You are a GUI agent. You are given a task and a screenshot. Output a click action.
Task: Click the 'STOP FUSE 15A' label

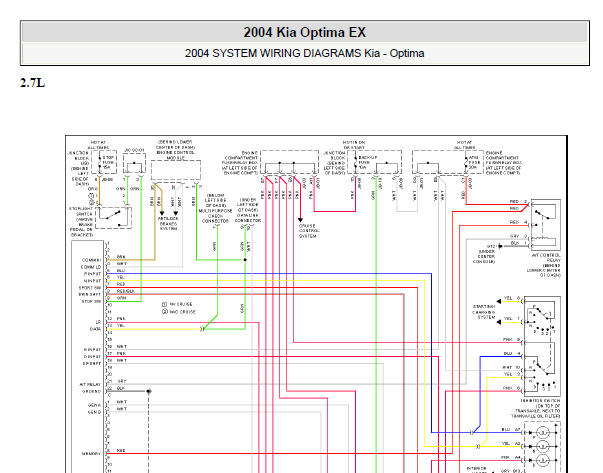click(x=108, y=162)
